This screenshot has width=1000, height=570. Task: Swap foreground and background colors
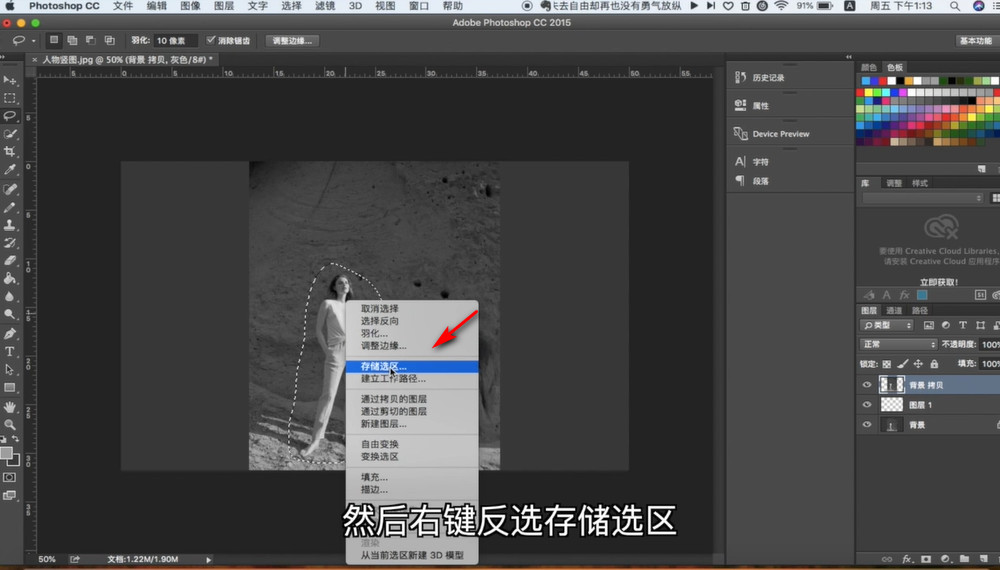(15, 439)
